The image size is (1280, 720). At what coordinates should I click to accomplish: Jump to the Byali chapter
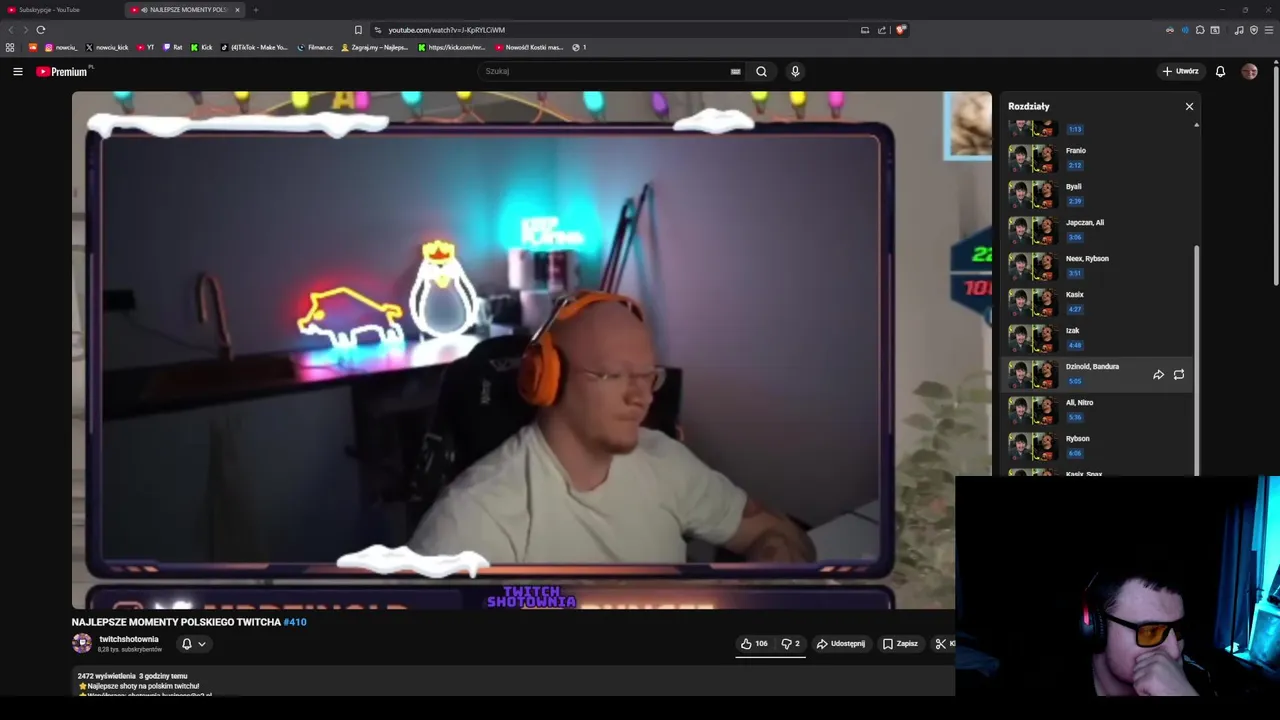pos(1098,194)
